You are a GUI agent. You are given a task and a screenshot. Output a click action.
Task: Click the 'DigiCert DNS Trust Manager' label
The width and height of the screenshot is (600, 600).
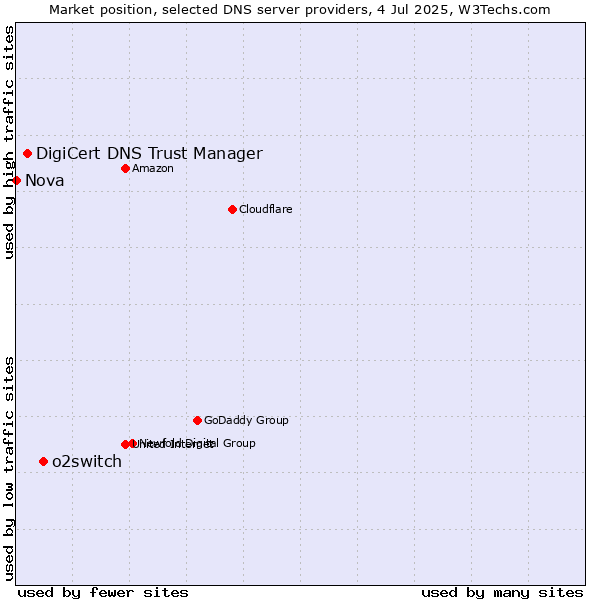pyautogui.click(x=149, y=153)
